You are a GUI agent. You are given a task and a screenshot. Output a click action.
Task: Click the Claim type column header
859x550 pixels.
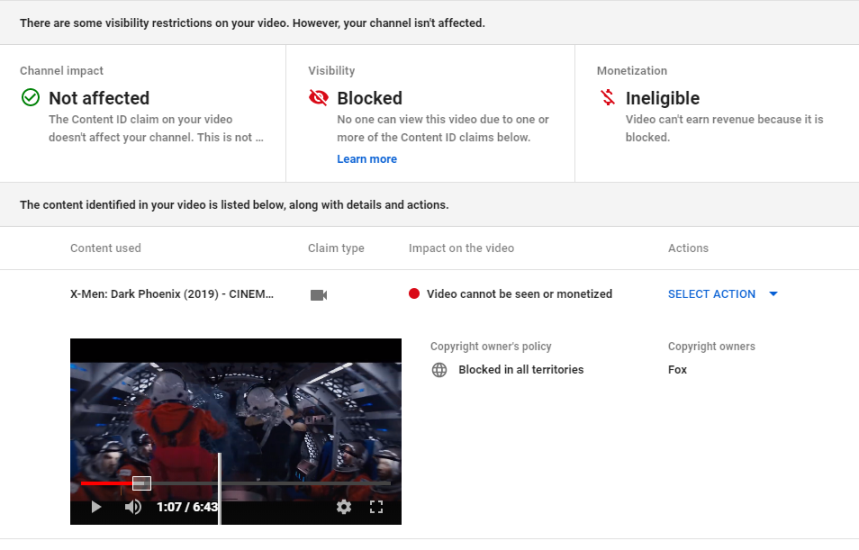tap(336, 248)
